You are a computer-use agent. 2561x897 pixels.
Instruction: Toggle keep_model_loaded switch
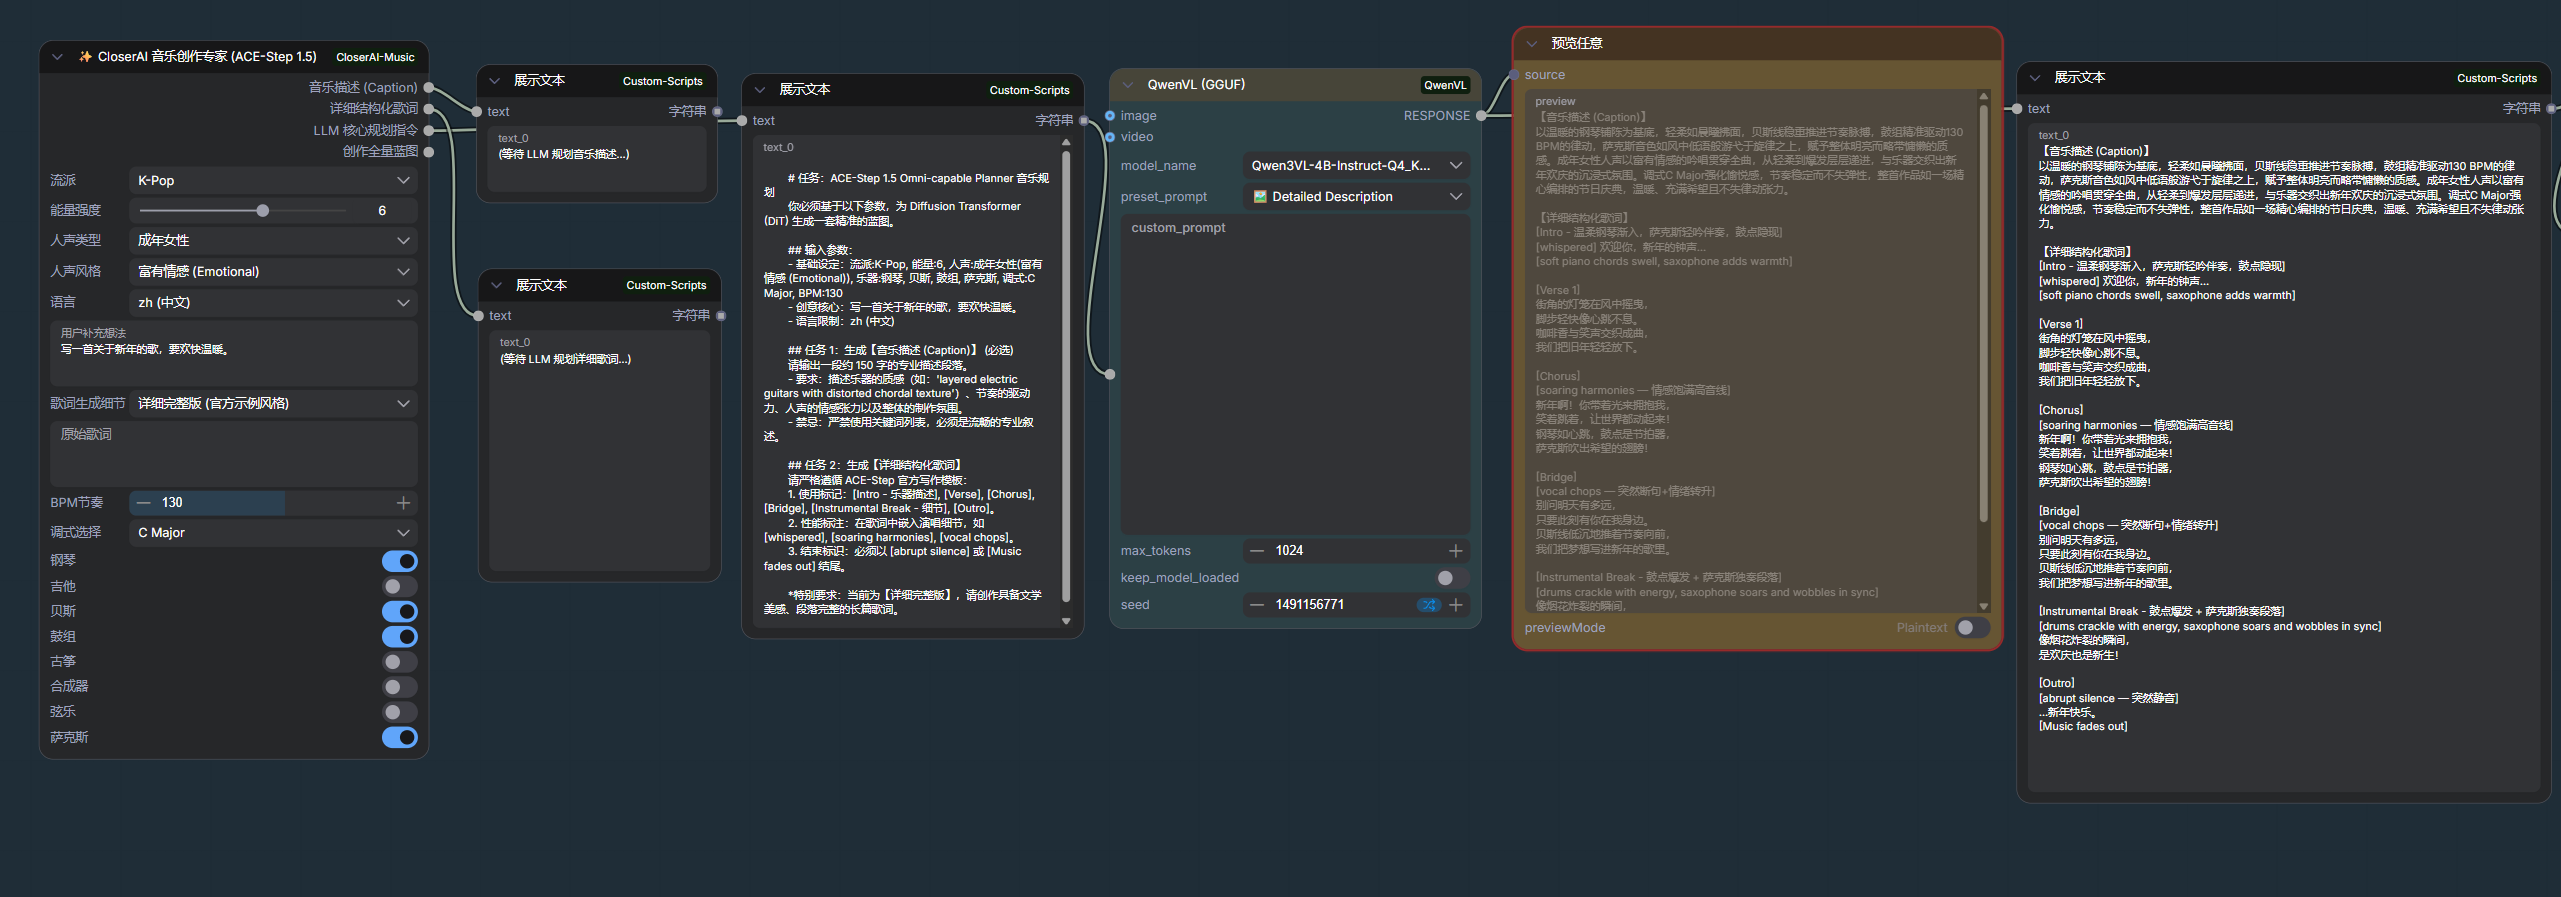coord(1446,578)
